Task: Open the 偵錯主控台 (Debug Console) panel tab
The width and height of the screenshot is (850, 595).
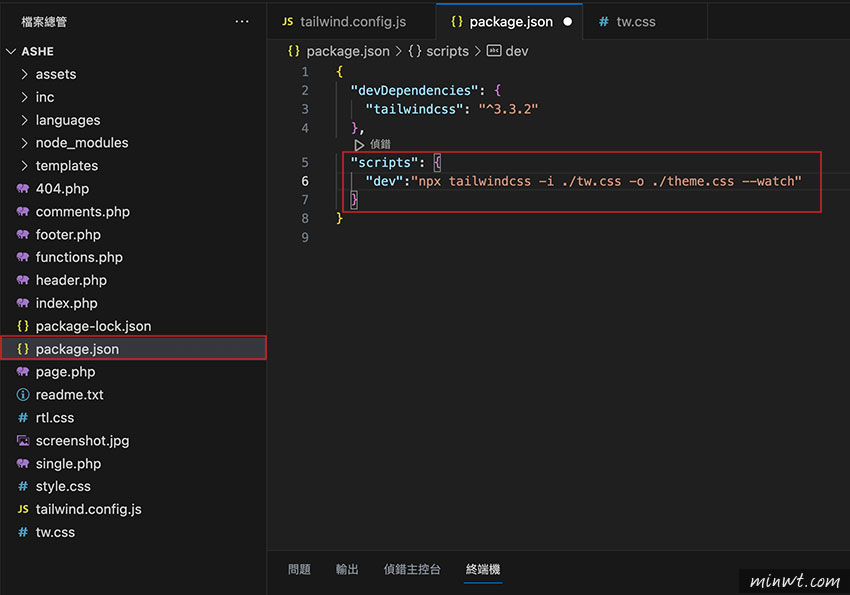Action: click(412, 570)
